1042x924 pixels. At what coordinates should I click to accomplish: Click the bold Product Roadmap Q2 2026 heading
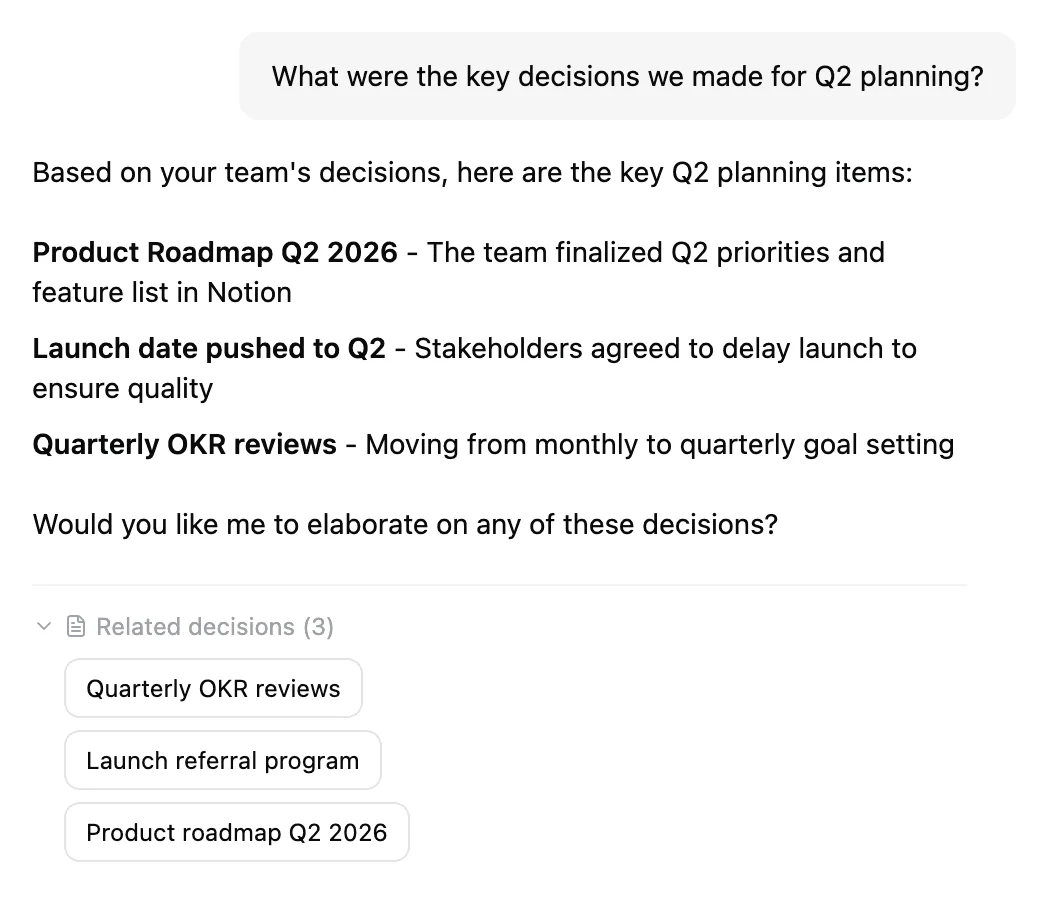tap(212, 252)
